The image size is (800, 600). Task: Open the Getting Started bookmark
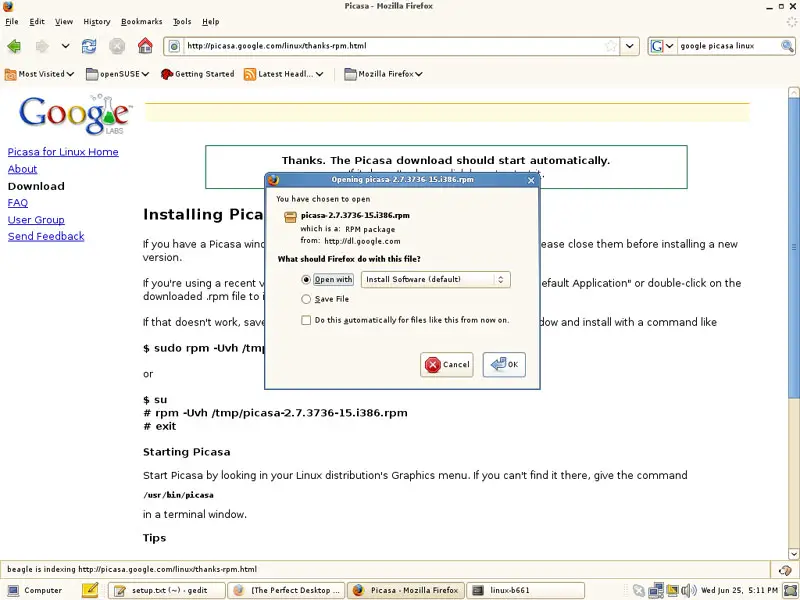(197, 74)
